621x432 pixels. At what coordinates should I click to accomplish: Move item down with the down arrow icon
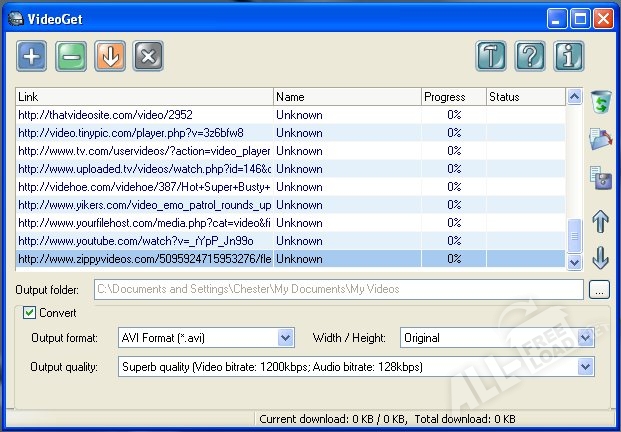point(600,258)
